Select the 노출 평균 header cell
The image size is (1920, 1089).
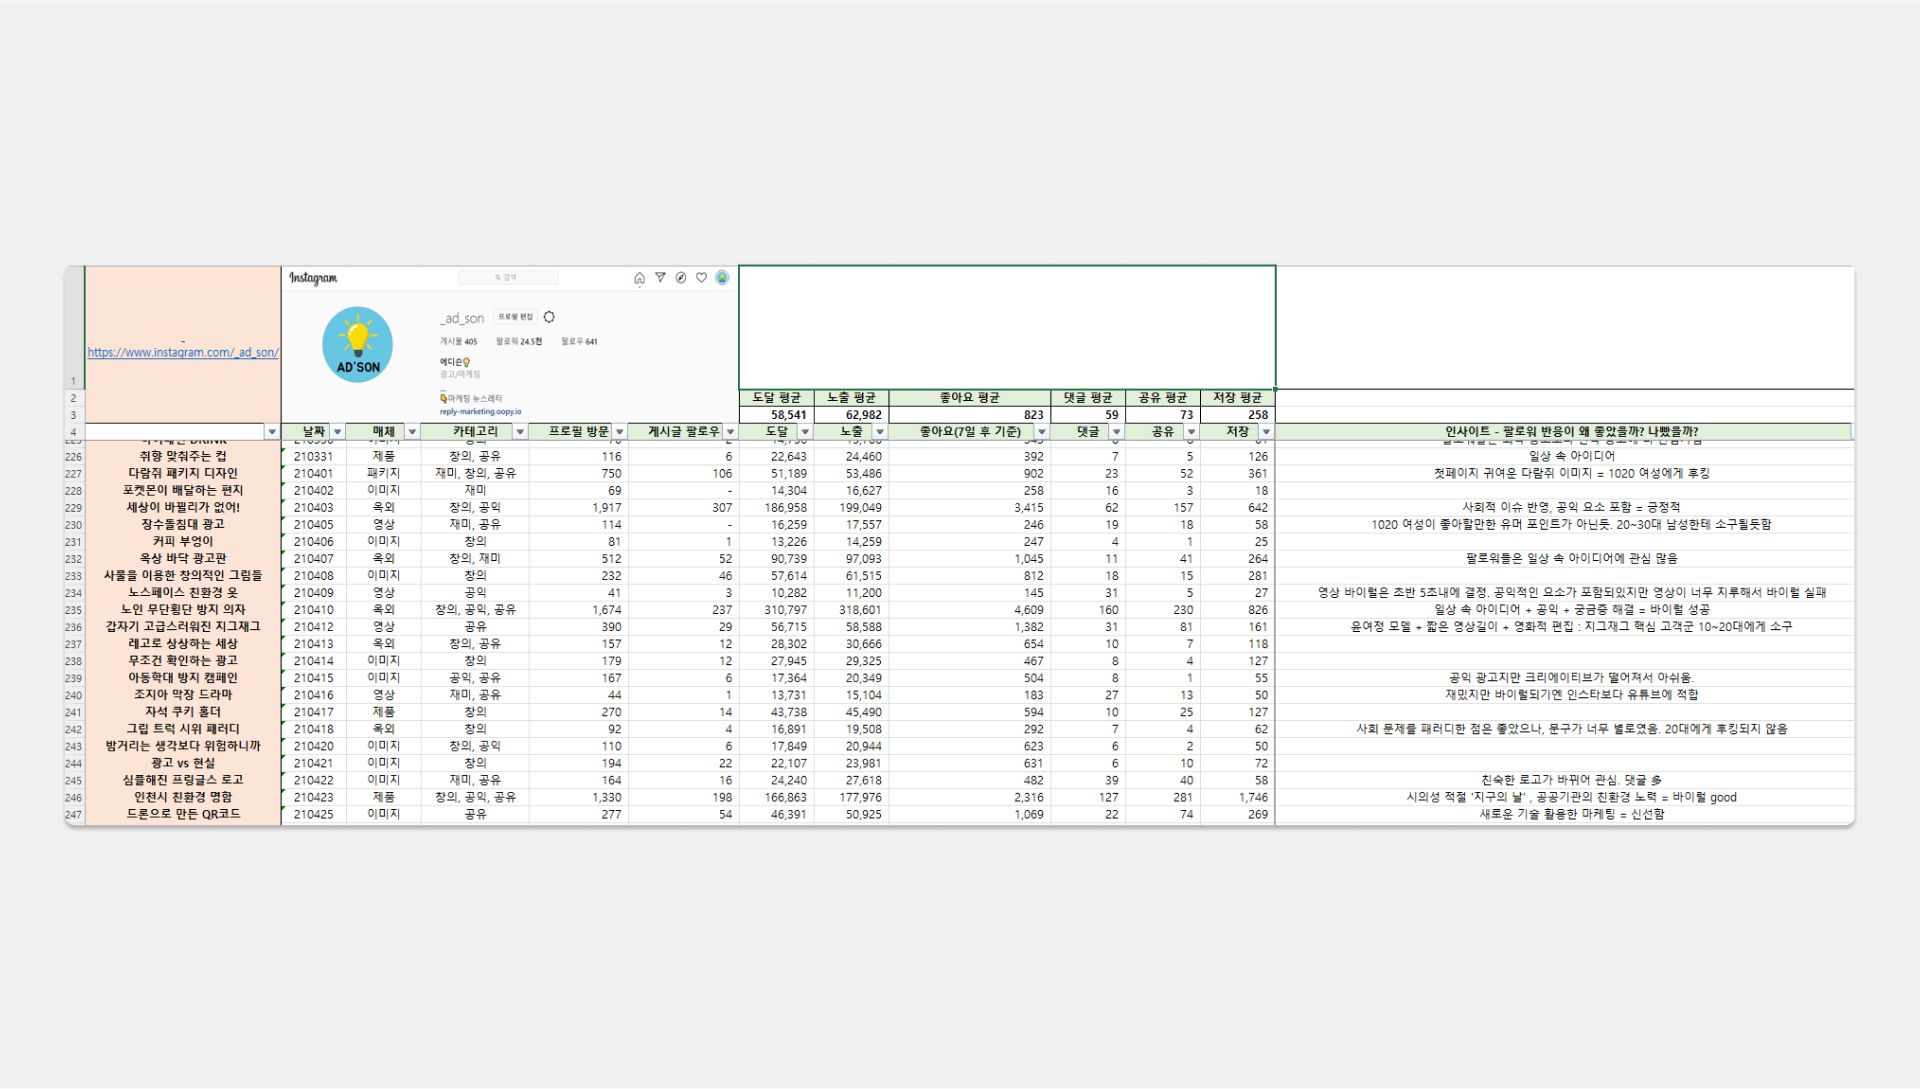tap(851, 398)
